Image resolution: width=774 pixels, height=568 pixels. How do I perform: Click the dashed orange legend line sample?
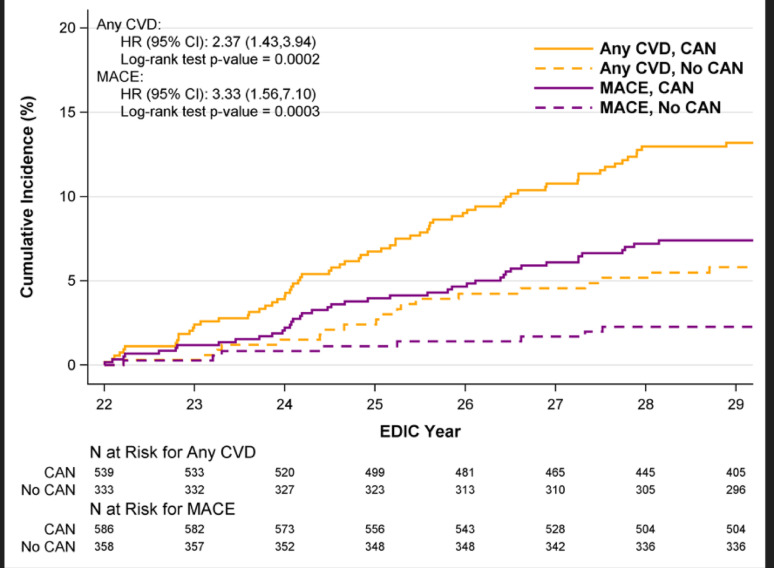click(x=562, y=68)
